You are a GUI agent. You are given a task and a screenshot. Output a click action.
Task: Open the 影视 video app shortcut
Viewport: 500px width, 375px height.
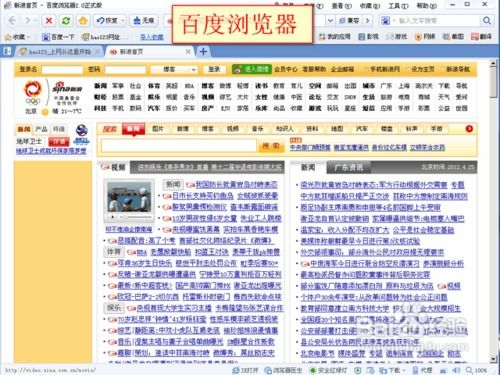(368, 37)
